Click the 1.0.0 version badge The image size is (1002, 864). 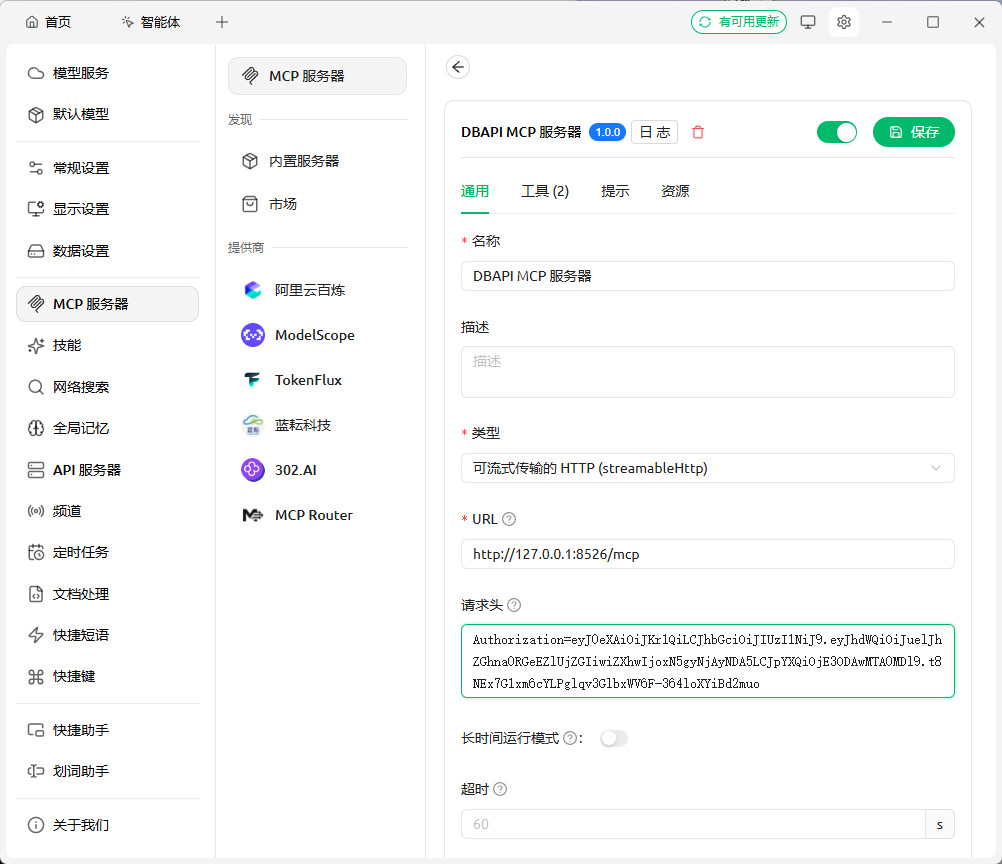point(607,132)
